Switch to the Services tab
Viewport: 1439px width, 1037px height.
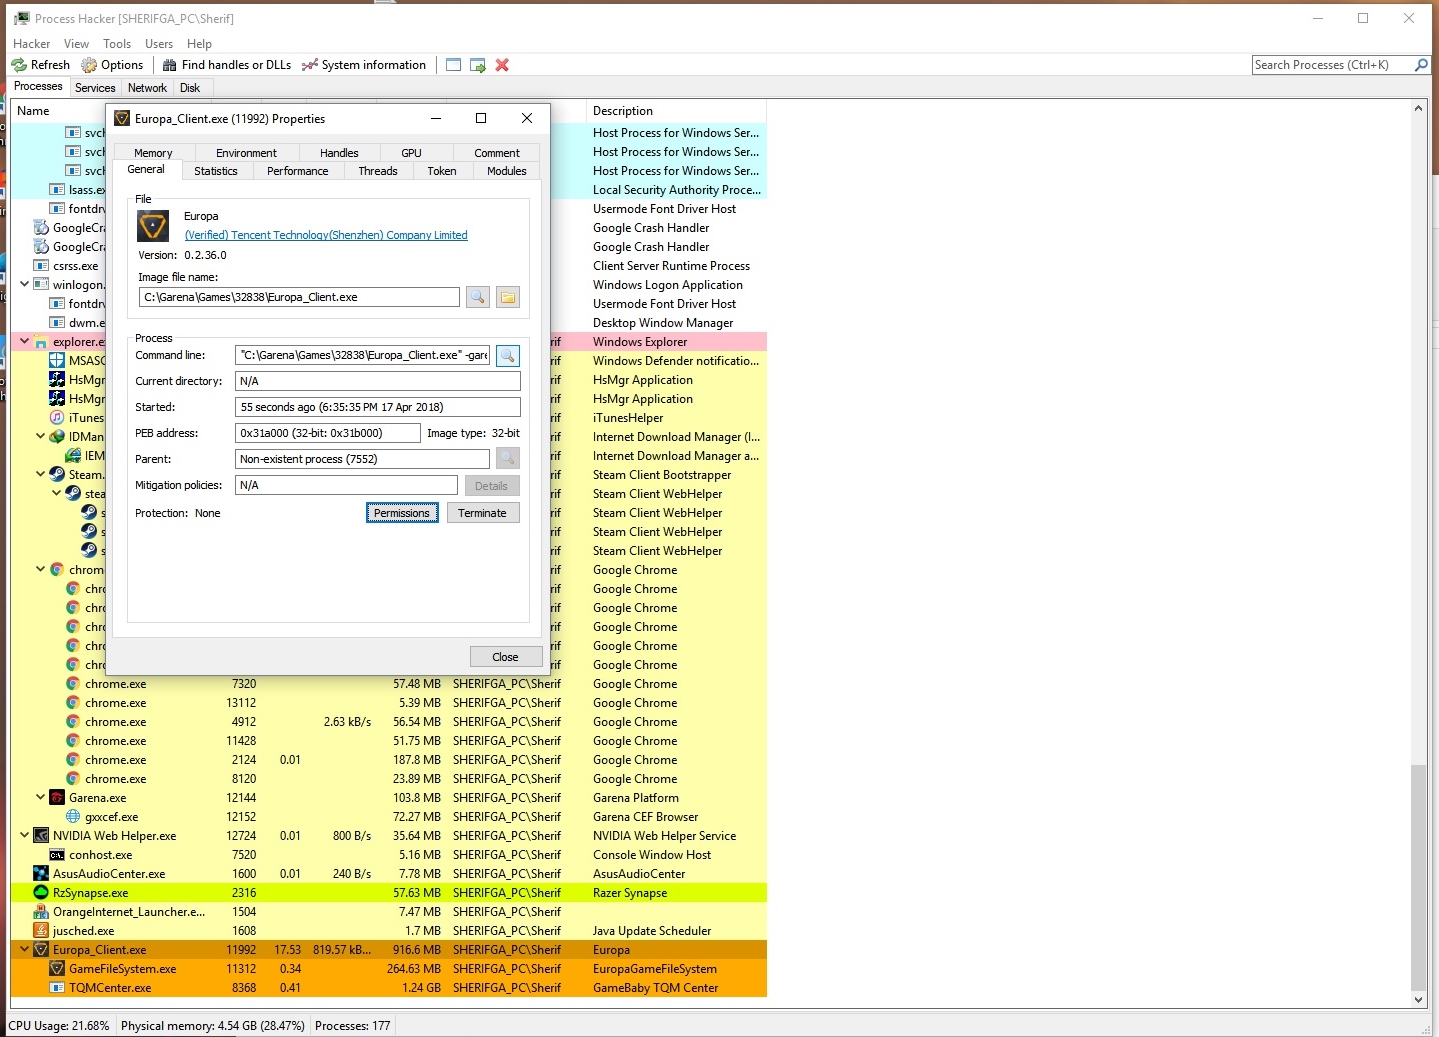(95, 88)
